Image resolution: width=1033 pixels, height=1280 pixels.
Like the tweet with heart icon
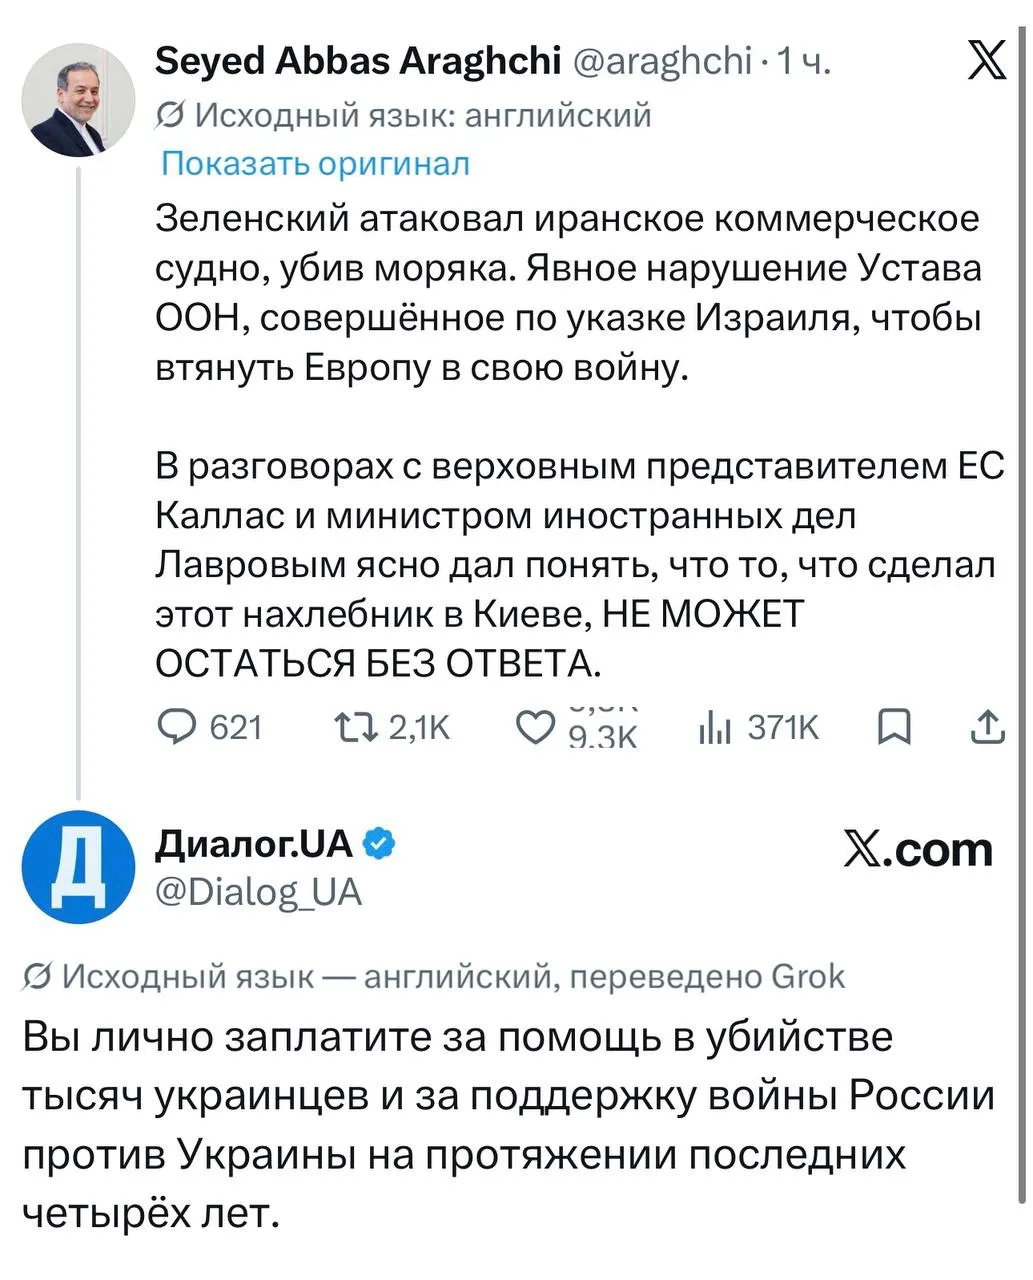pos(535,728)
